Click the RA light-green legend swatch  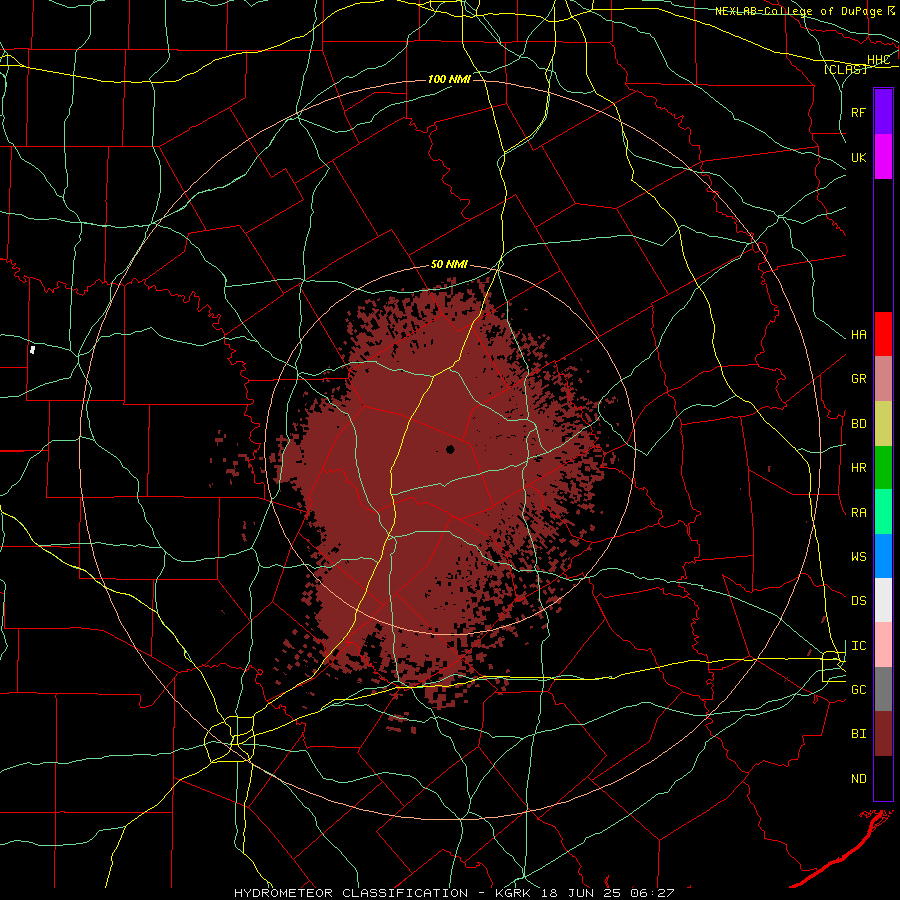(883, 512)
